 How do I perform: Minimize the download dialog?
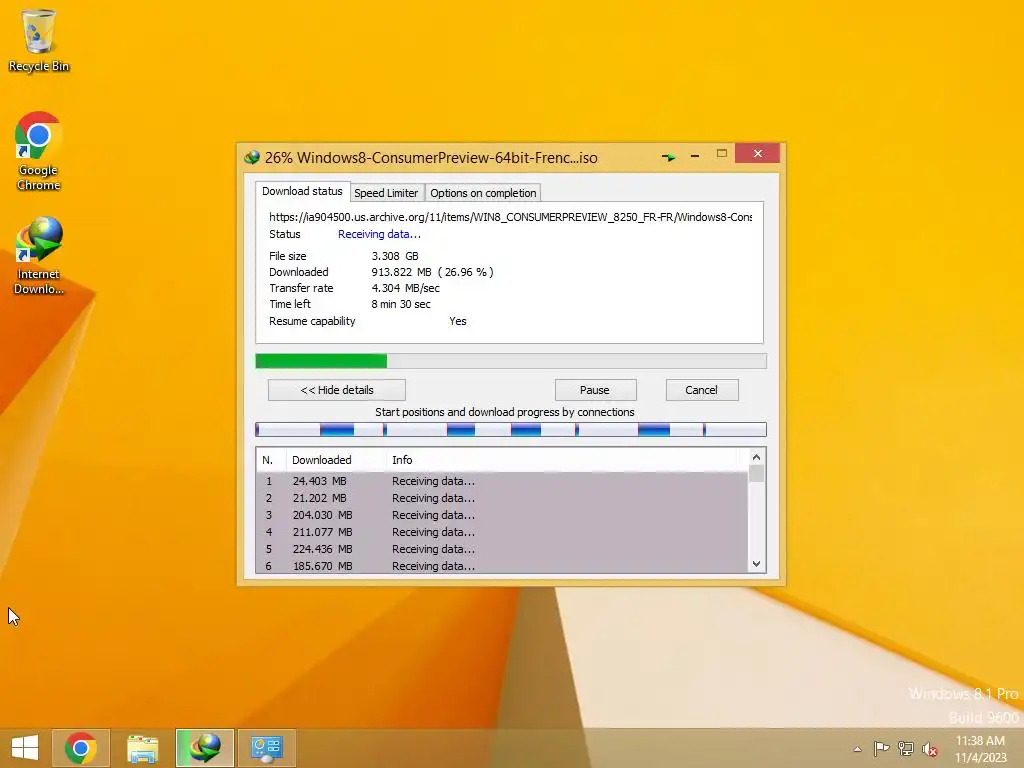[695, 156]
